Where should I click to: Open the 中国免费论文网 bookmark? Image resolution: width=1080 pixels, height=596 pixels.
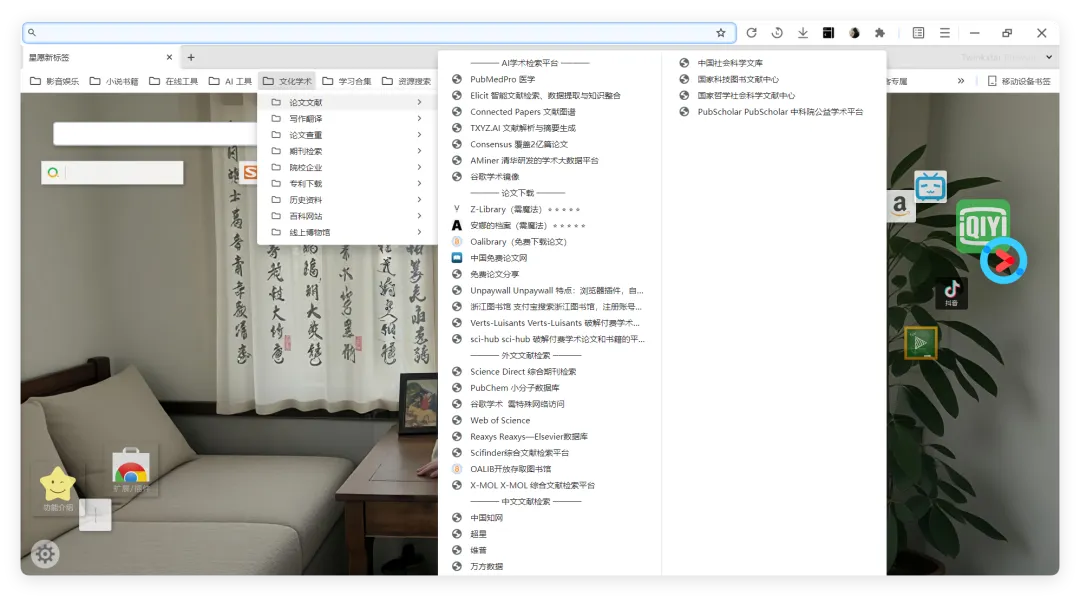(549, 258)
